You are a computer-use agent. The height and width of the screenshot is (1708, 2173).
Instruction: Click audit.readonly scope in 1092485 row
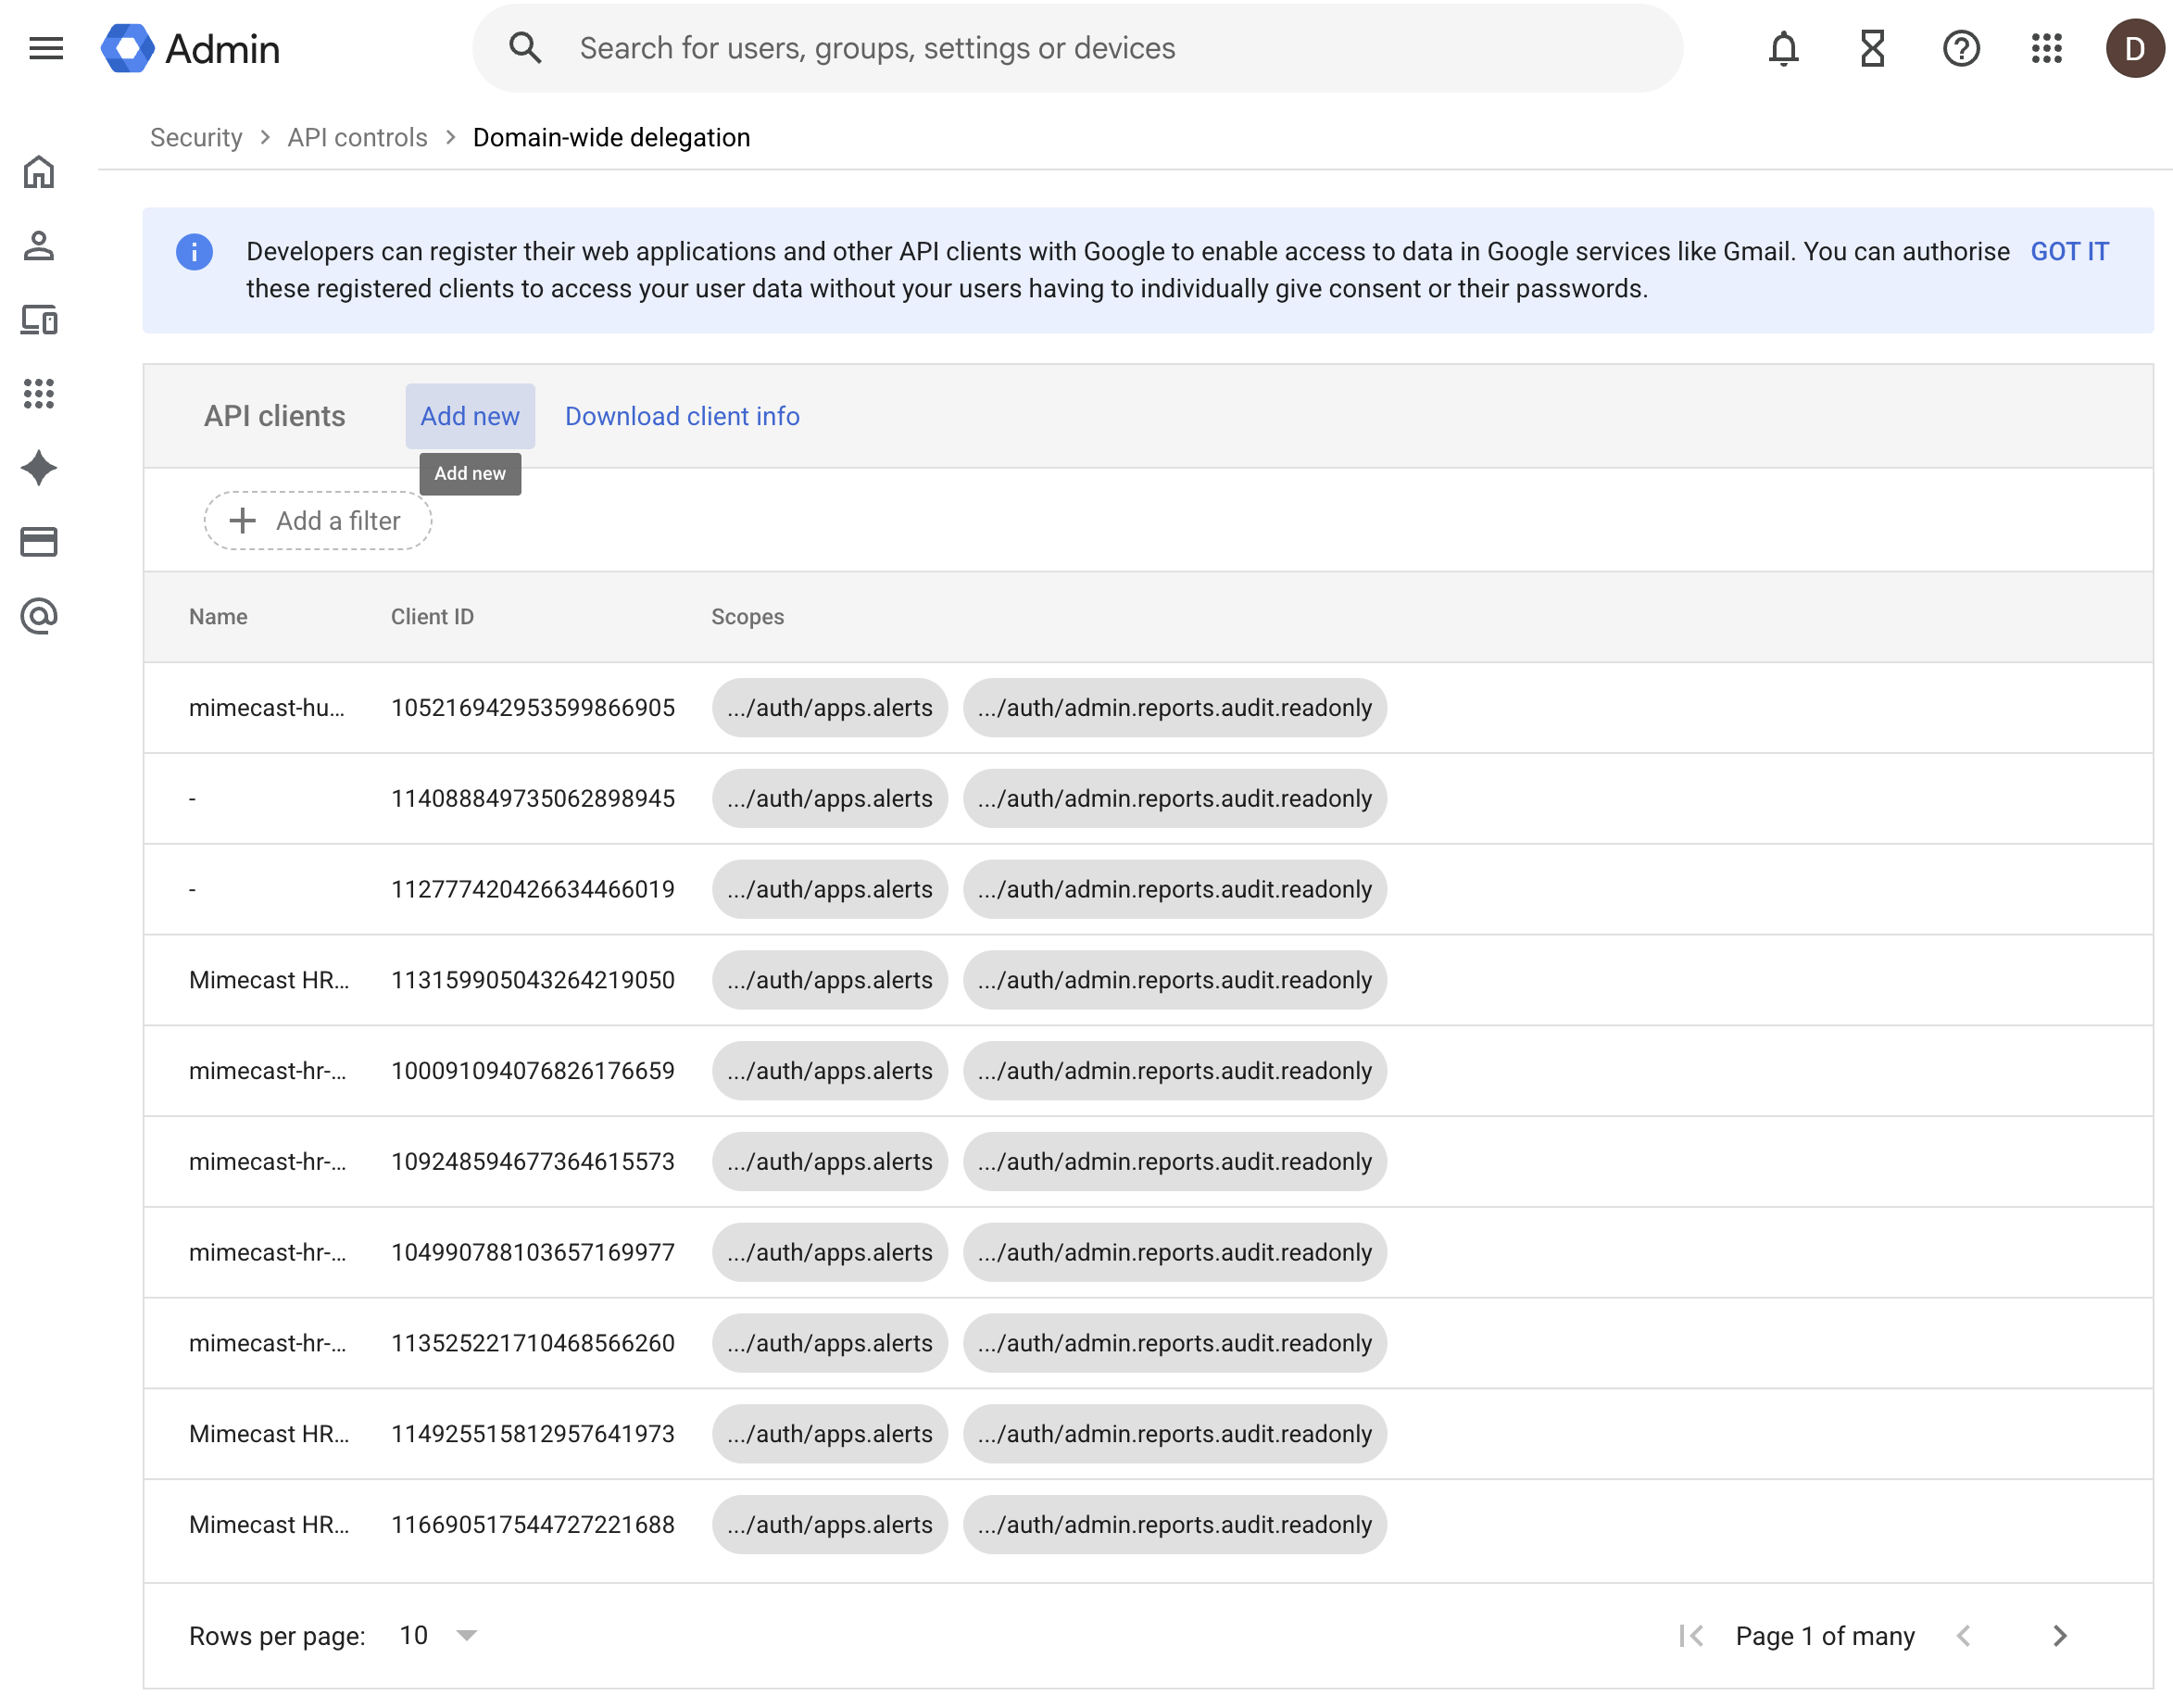[x=1175, y=1162]
